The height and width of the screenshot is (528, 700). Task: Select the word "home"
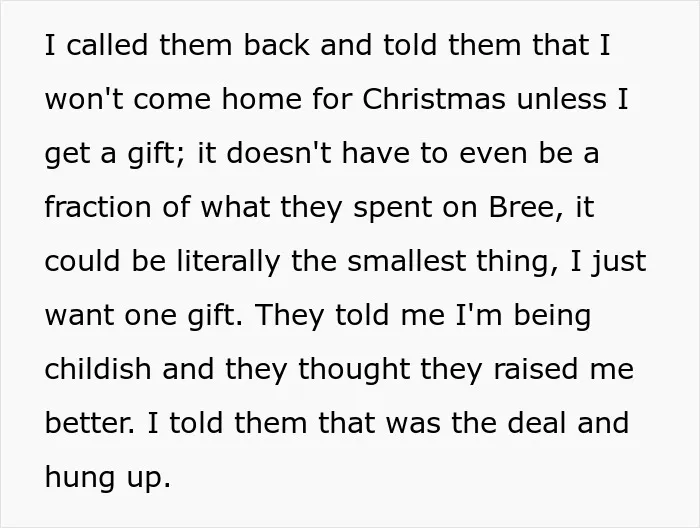pyautogui.click(x=262, y=99)
